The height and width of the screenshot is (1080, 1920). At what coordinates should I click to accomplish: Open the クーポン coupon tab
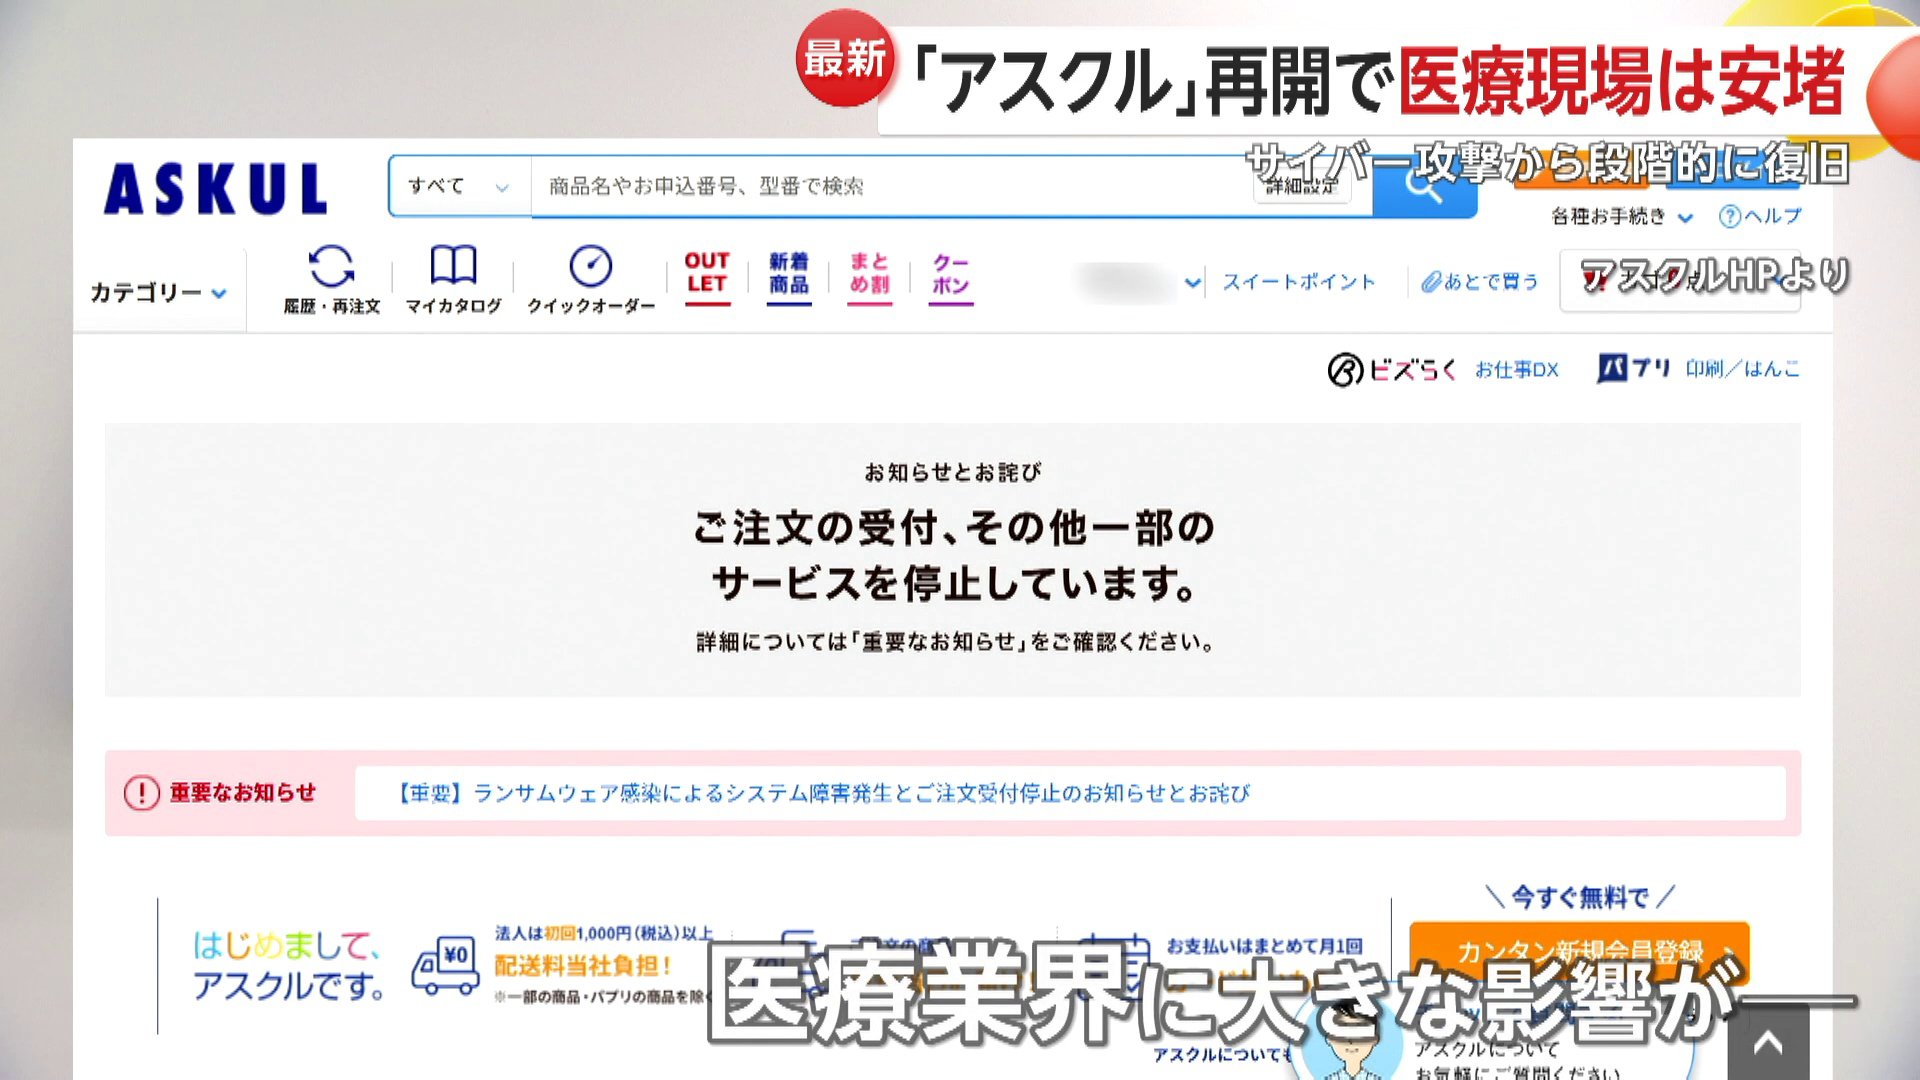click(950, 273)
